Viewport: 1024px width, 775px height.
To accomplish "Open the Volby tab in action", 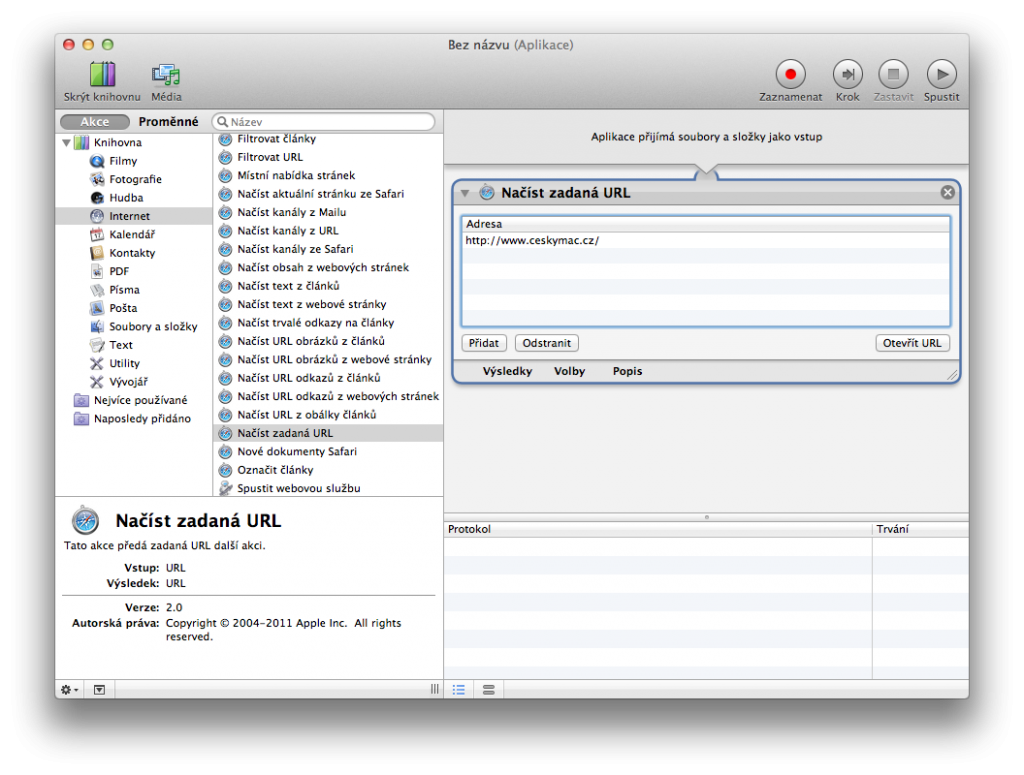I will coord(570,371).
